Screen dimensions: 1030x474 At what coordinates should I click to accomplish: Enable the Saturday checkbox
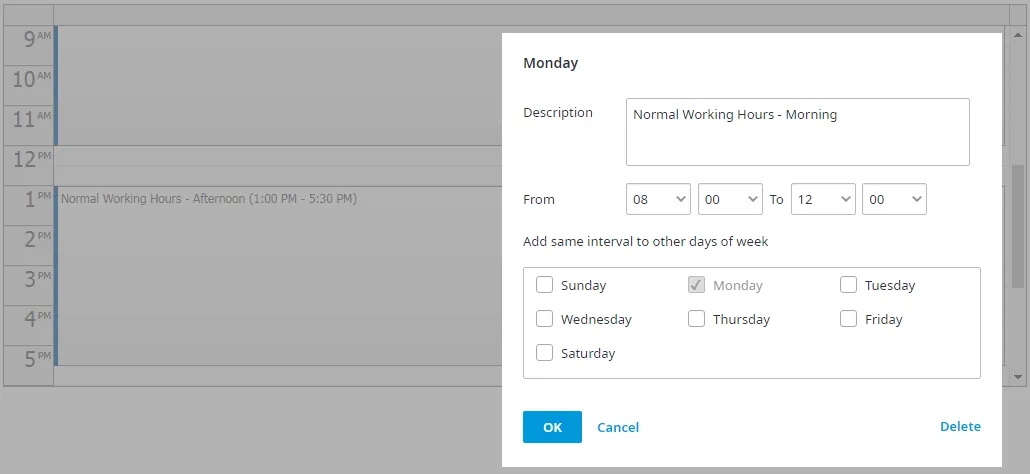click(544, 353)
